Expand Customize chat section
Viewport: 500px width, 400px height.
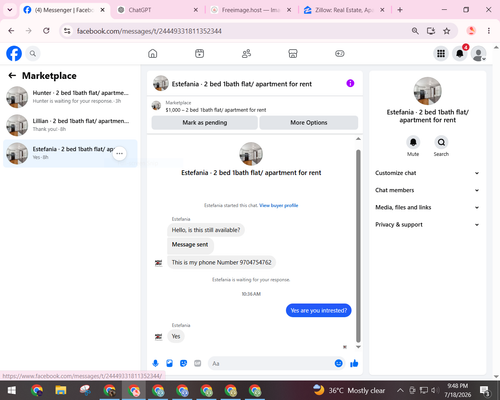(x=427, y=173)
